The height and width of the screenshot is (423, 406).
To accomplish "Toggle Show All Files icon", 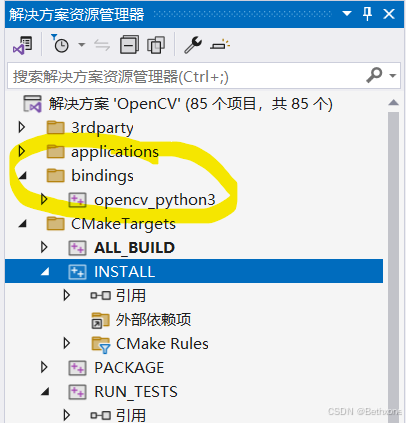I will click(x=156, y=45).
